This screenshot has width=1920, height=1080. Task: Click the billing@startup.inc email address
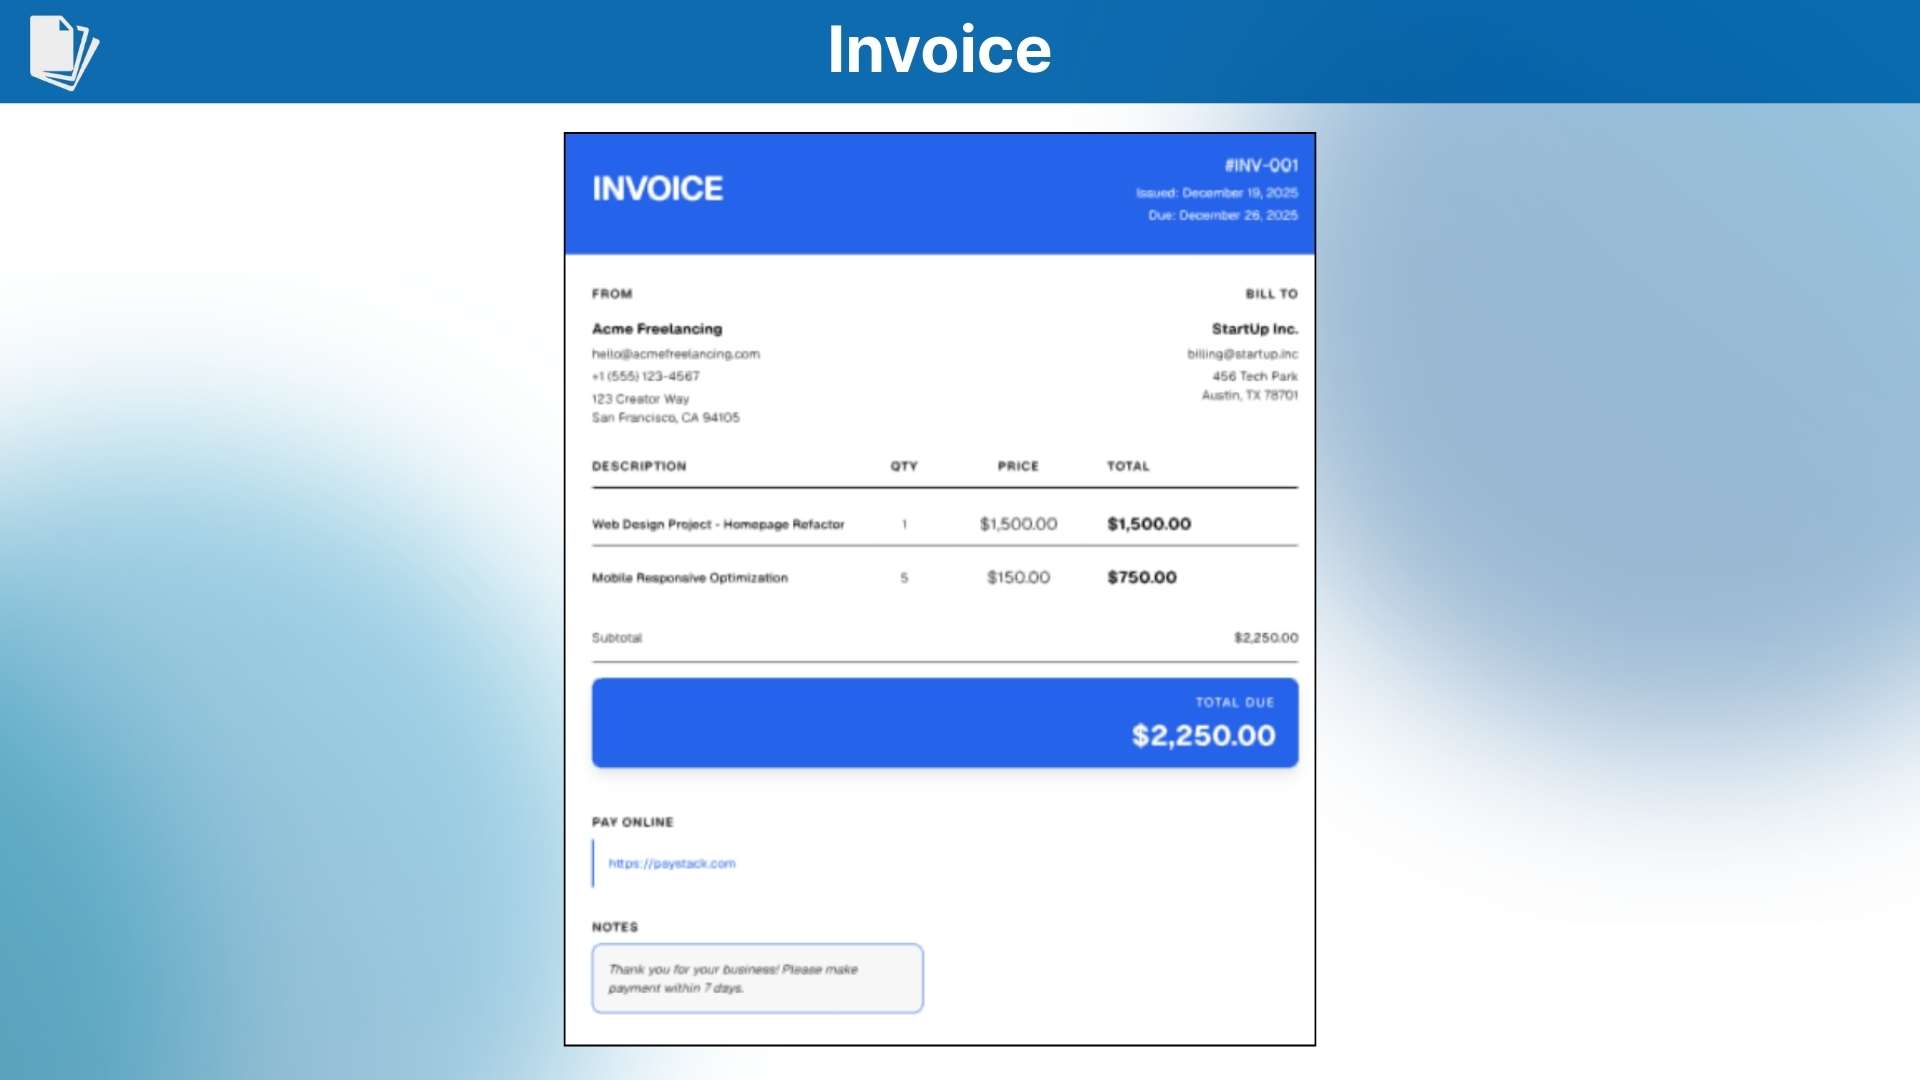coord(1241,354)
